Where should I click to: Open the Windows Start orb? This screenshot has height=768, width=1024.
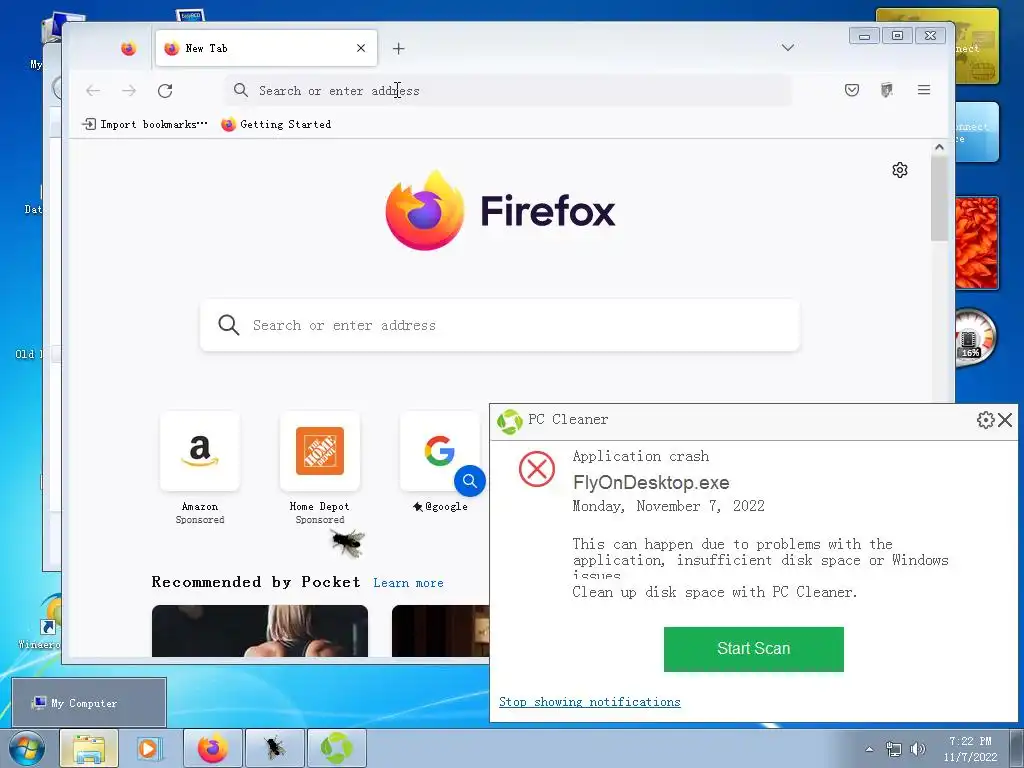(27, 748)
